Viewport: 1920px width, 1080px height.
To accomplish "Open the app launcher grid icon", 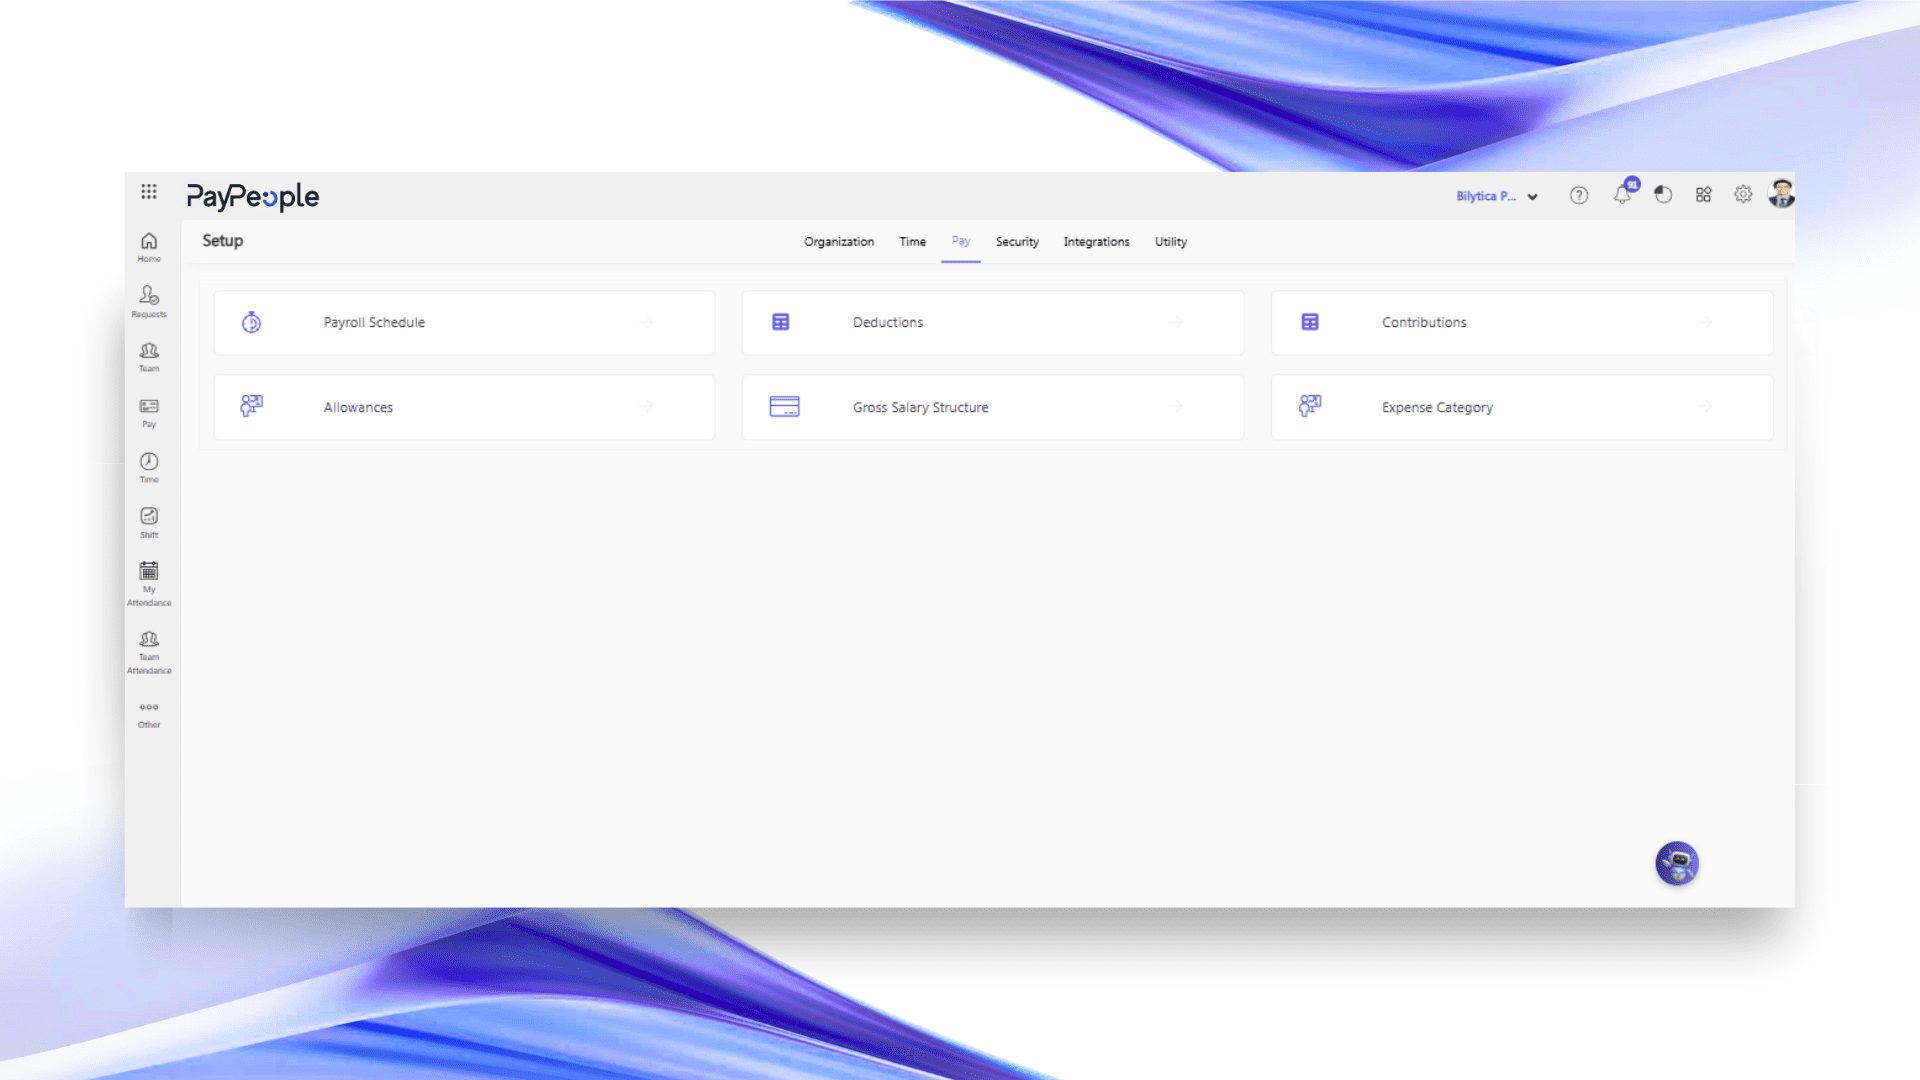I will [149, 191].
